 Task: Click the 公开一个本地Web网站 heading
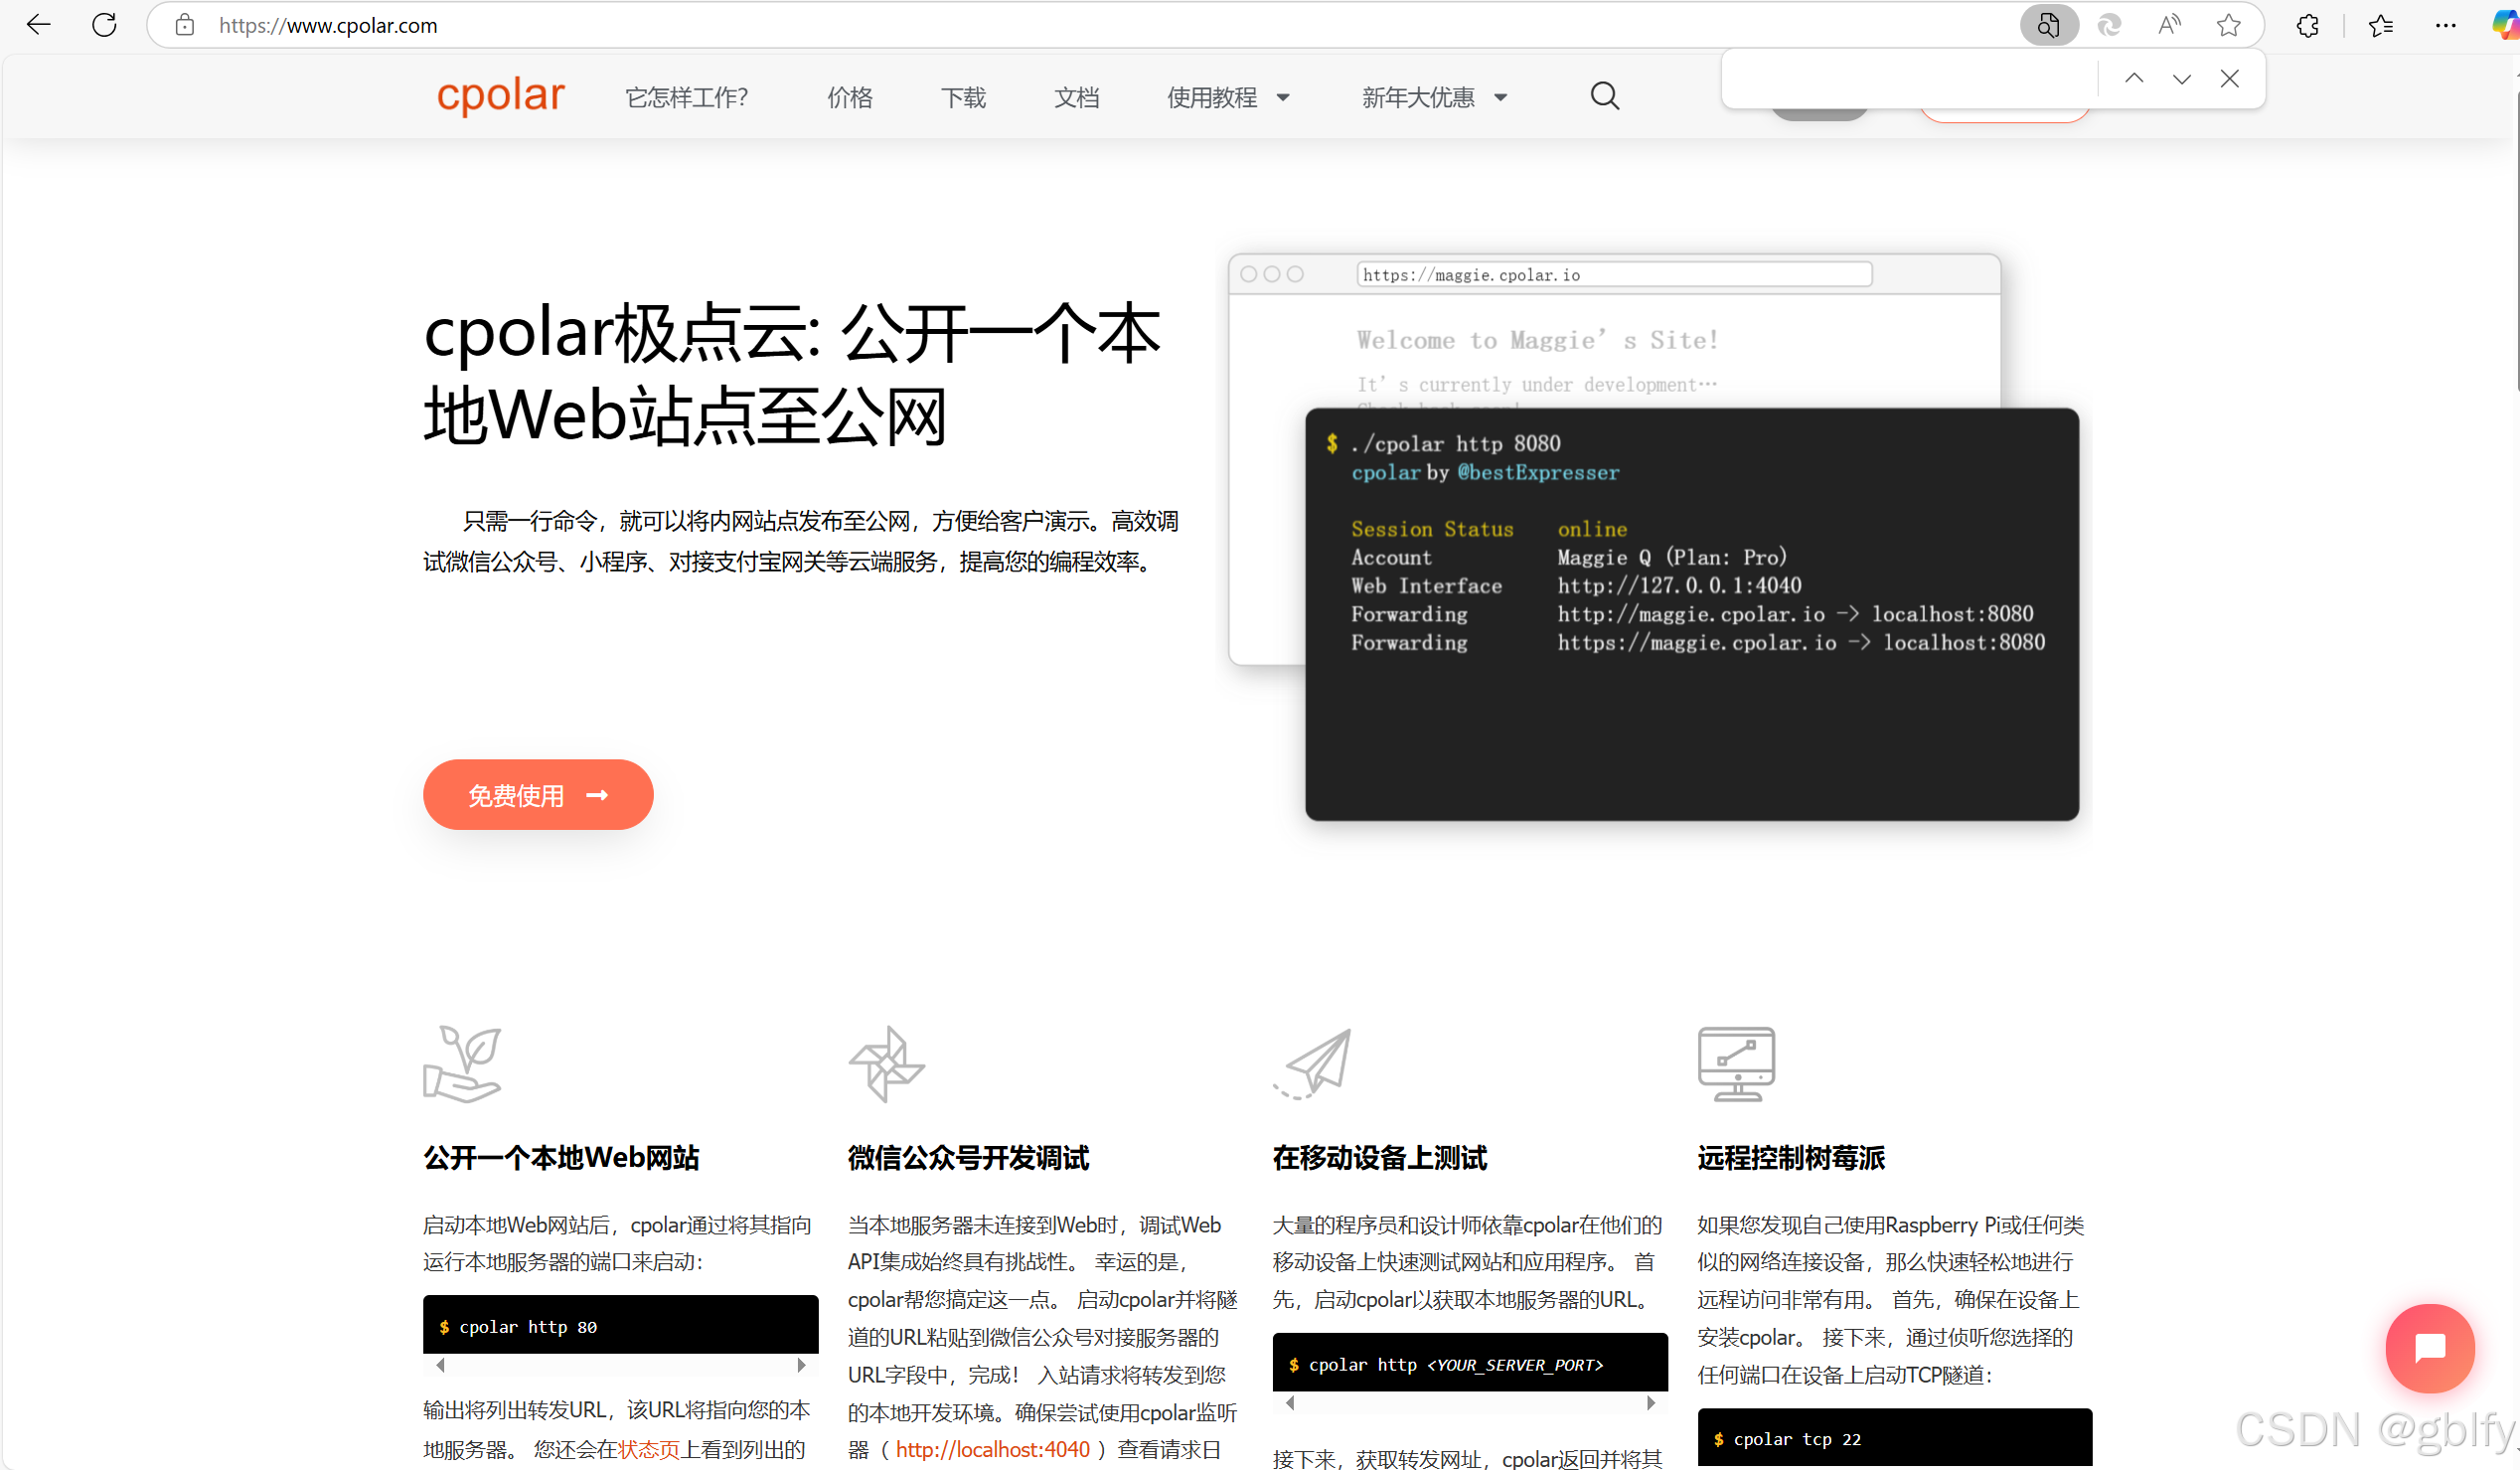pyautogui.click(x=561, y=1157)
